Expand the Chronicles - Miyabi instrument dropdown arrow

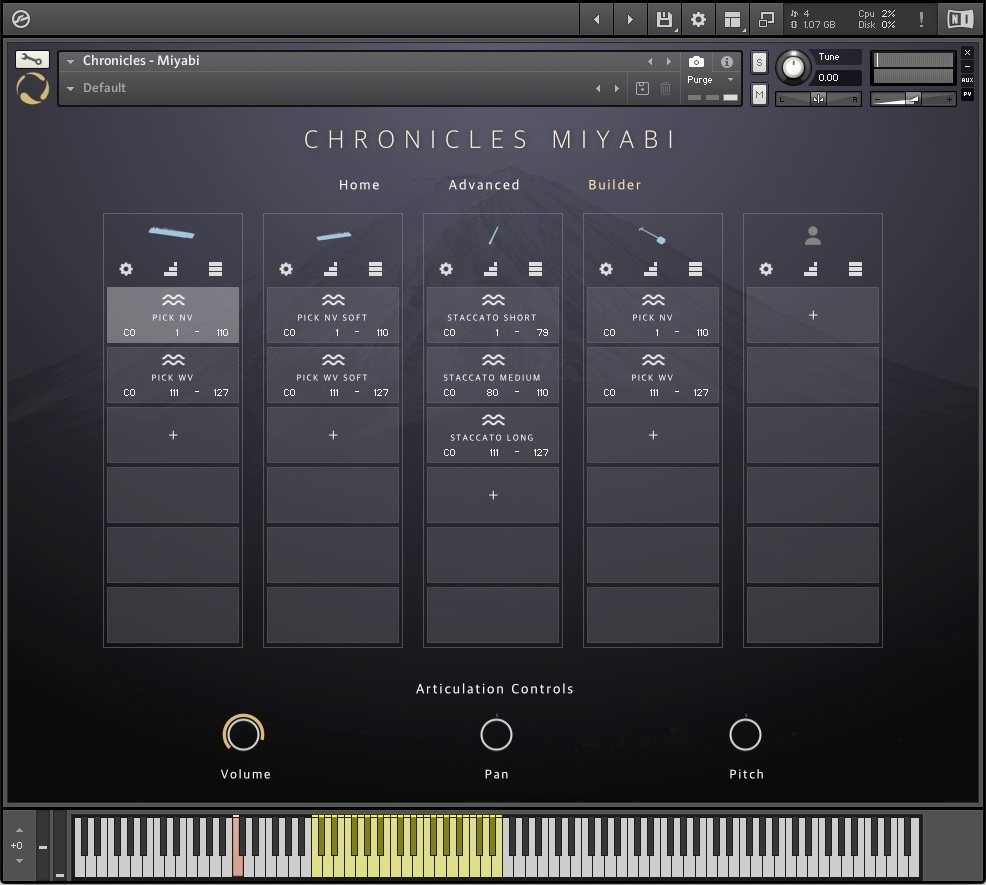[x=70, y=61]
